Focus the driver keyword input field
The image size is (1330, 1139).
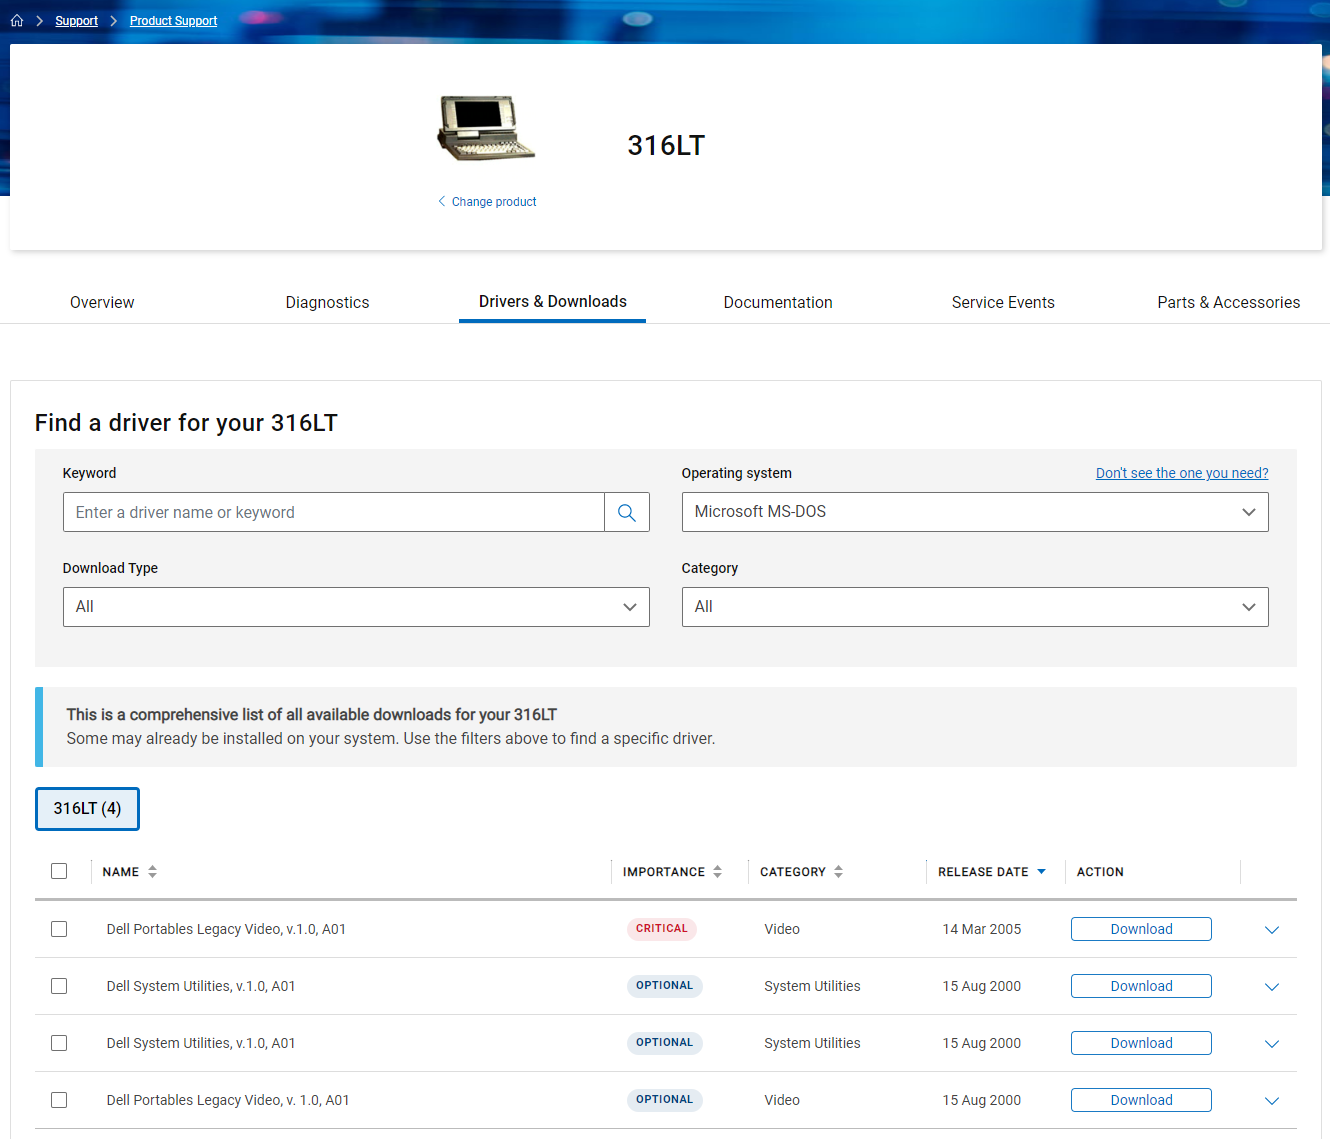click(x=334, y=512)
